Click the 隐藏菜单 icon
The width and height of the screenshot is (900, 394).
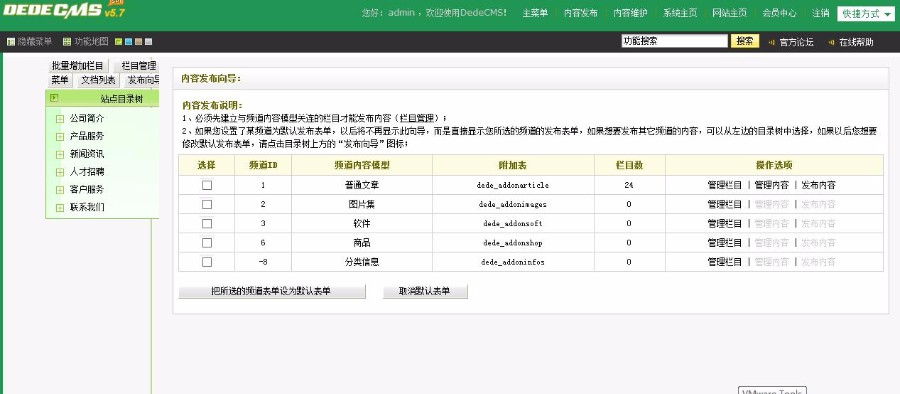[10, 41]
